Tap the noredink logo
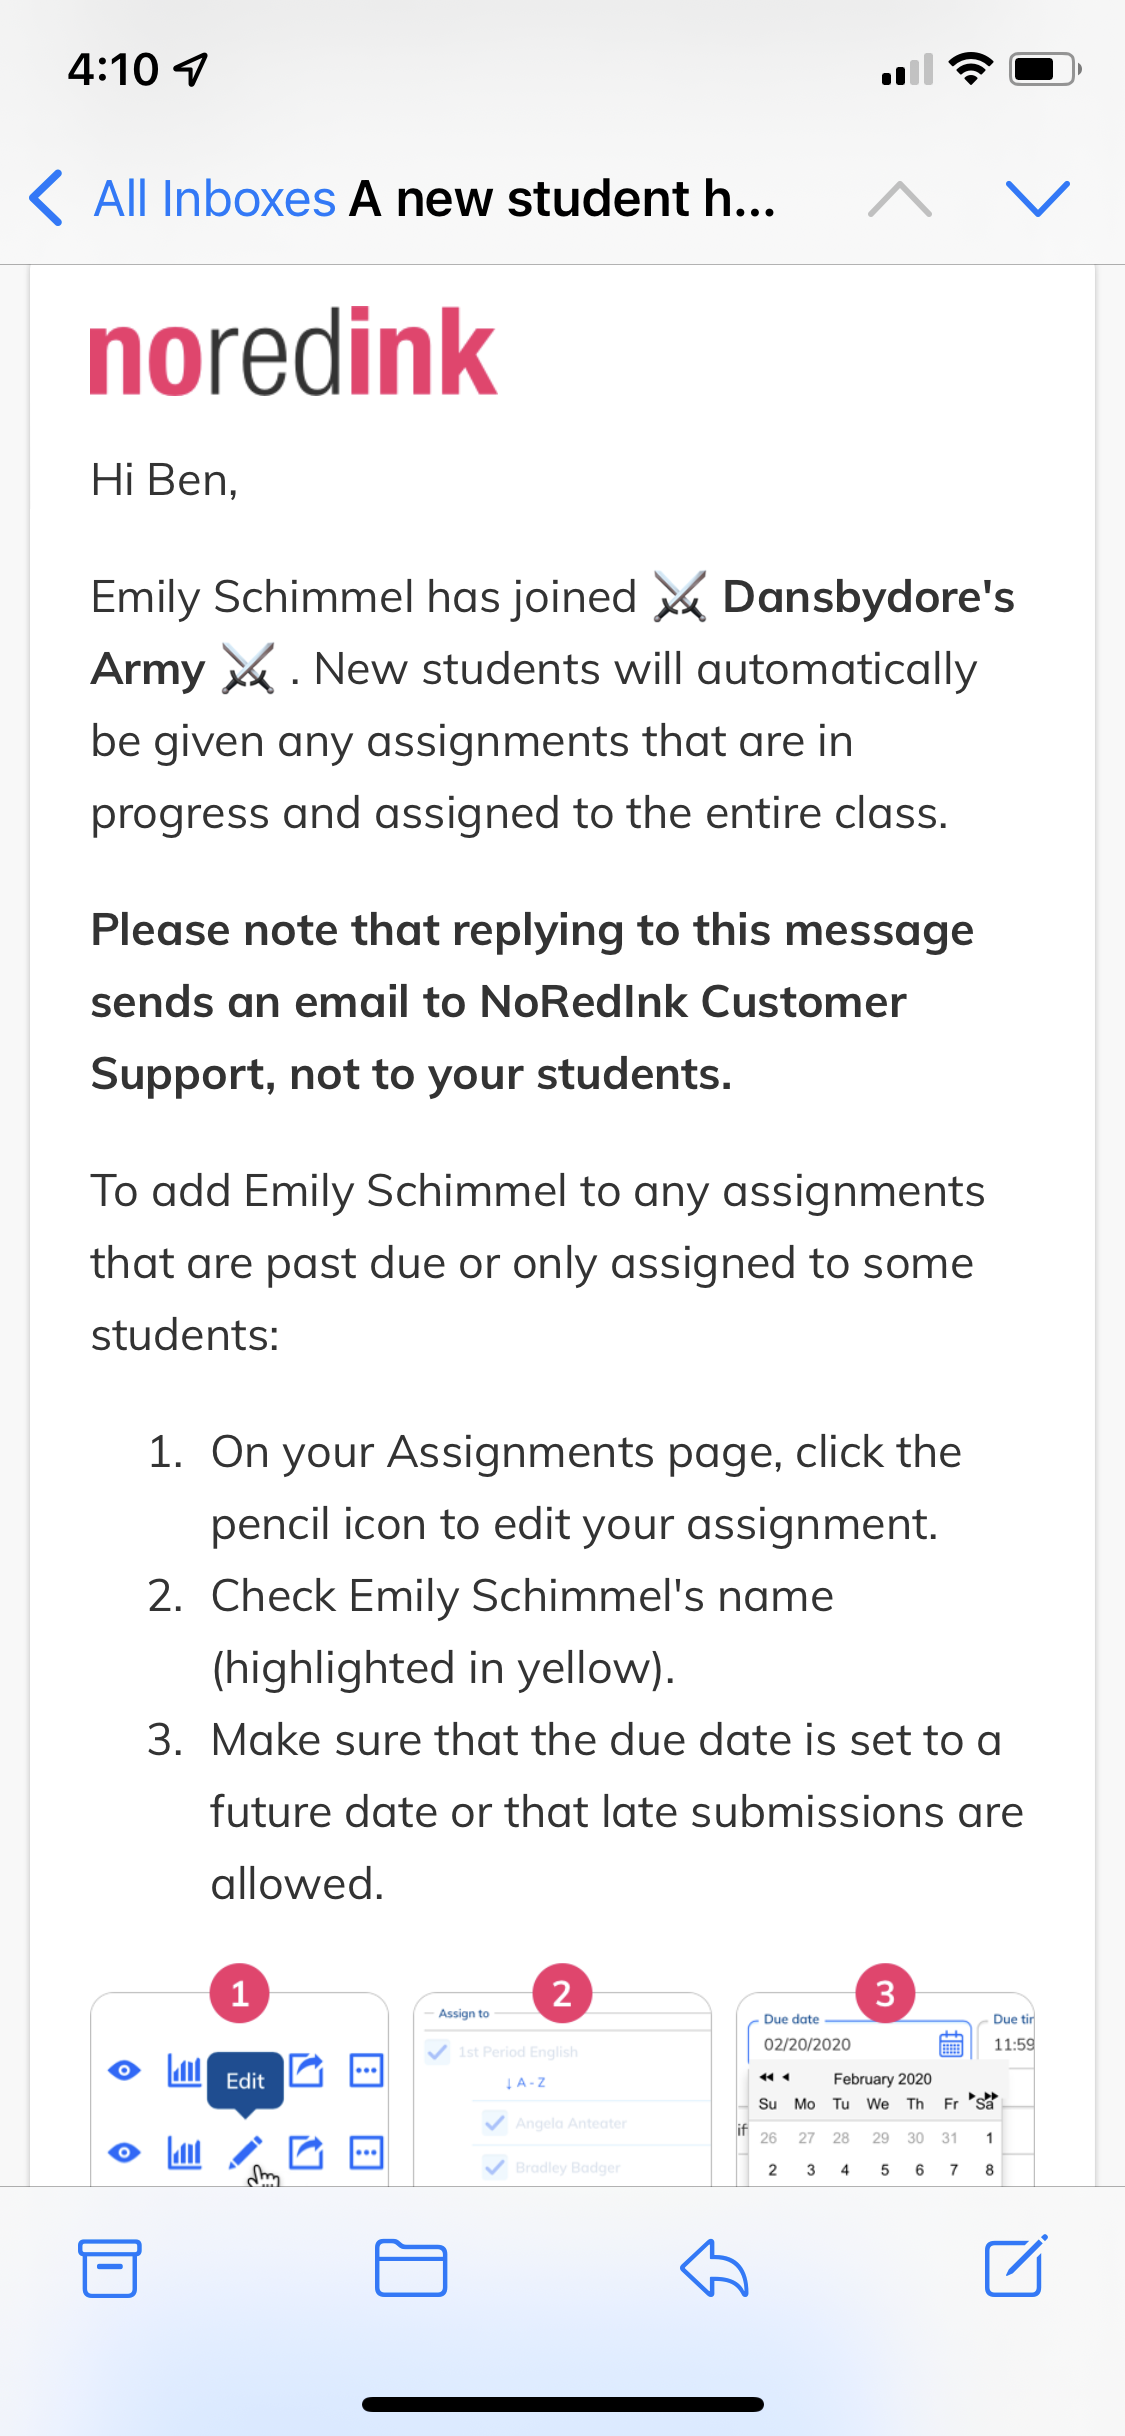Screen dimensions: 1125x2436 (293, 352)
